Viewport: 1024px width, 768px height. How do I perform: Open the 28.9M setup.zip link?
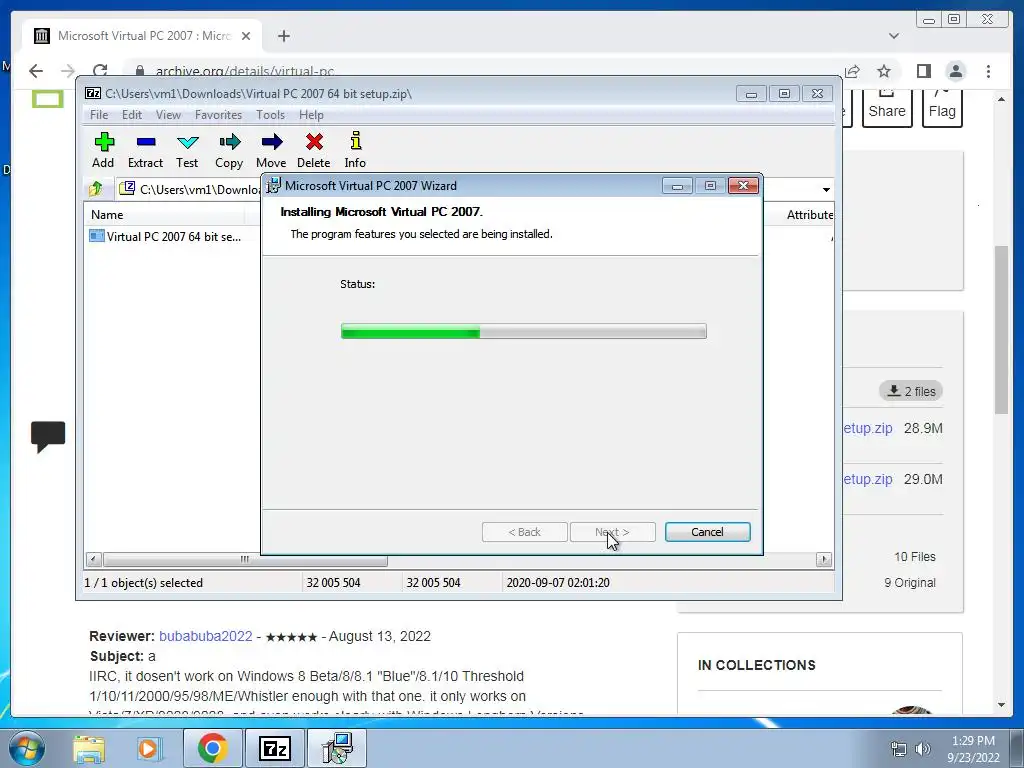pyautogui.click(x=867, y=428)
